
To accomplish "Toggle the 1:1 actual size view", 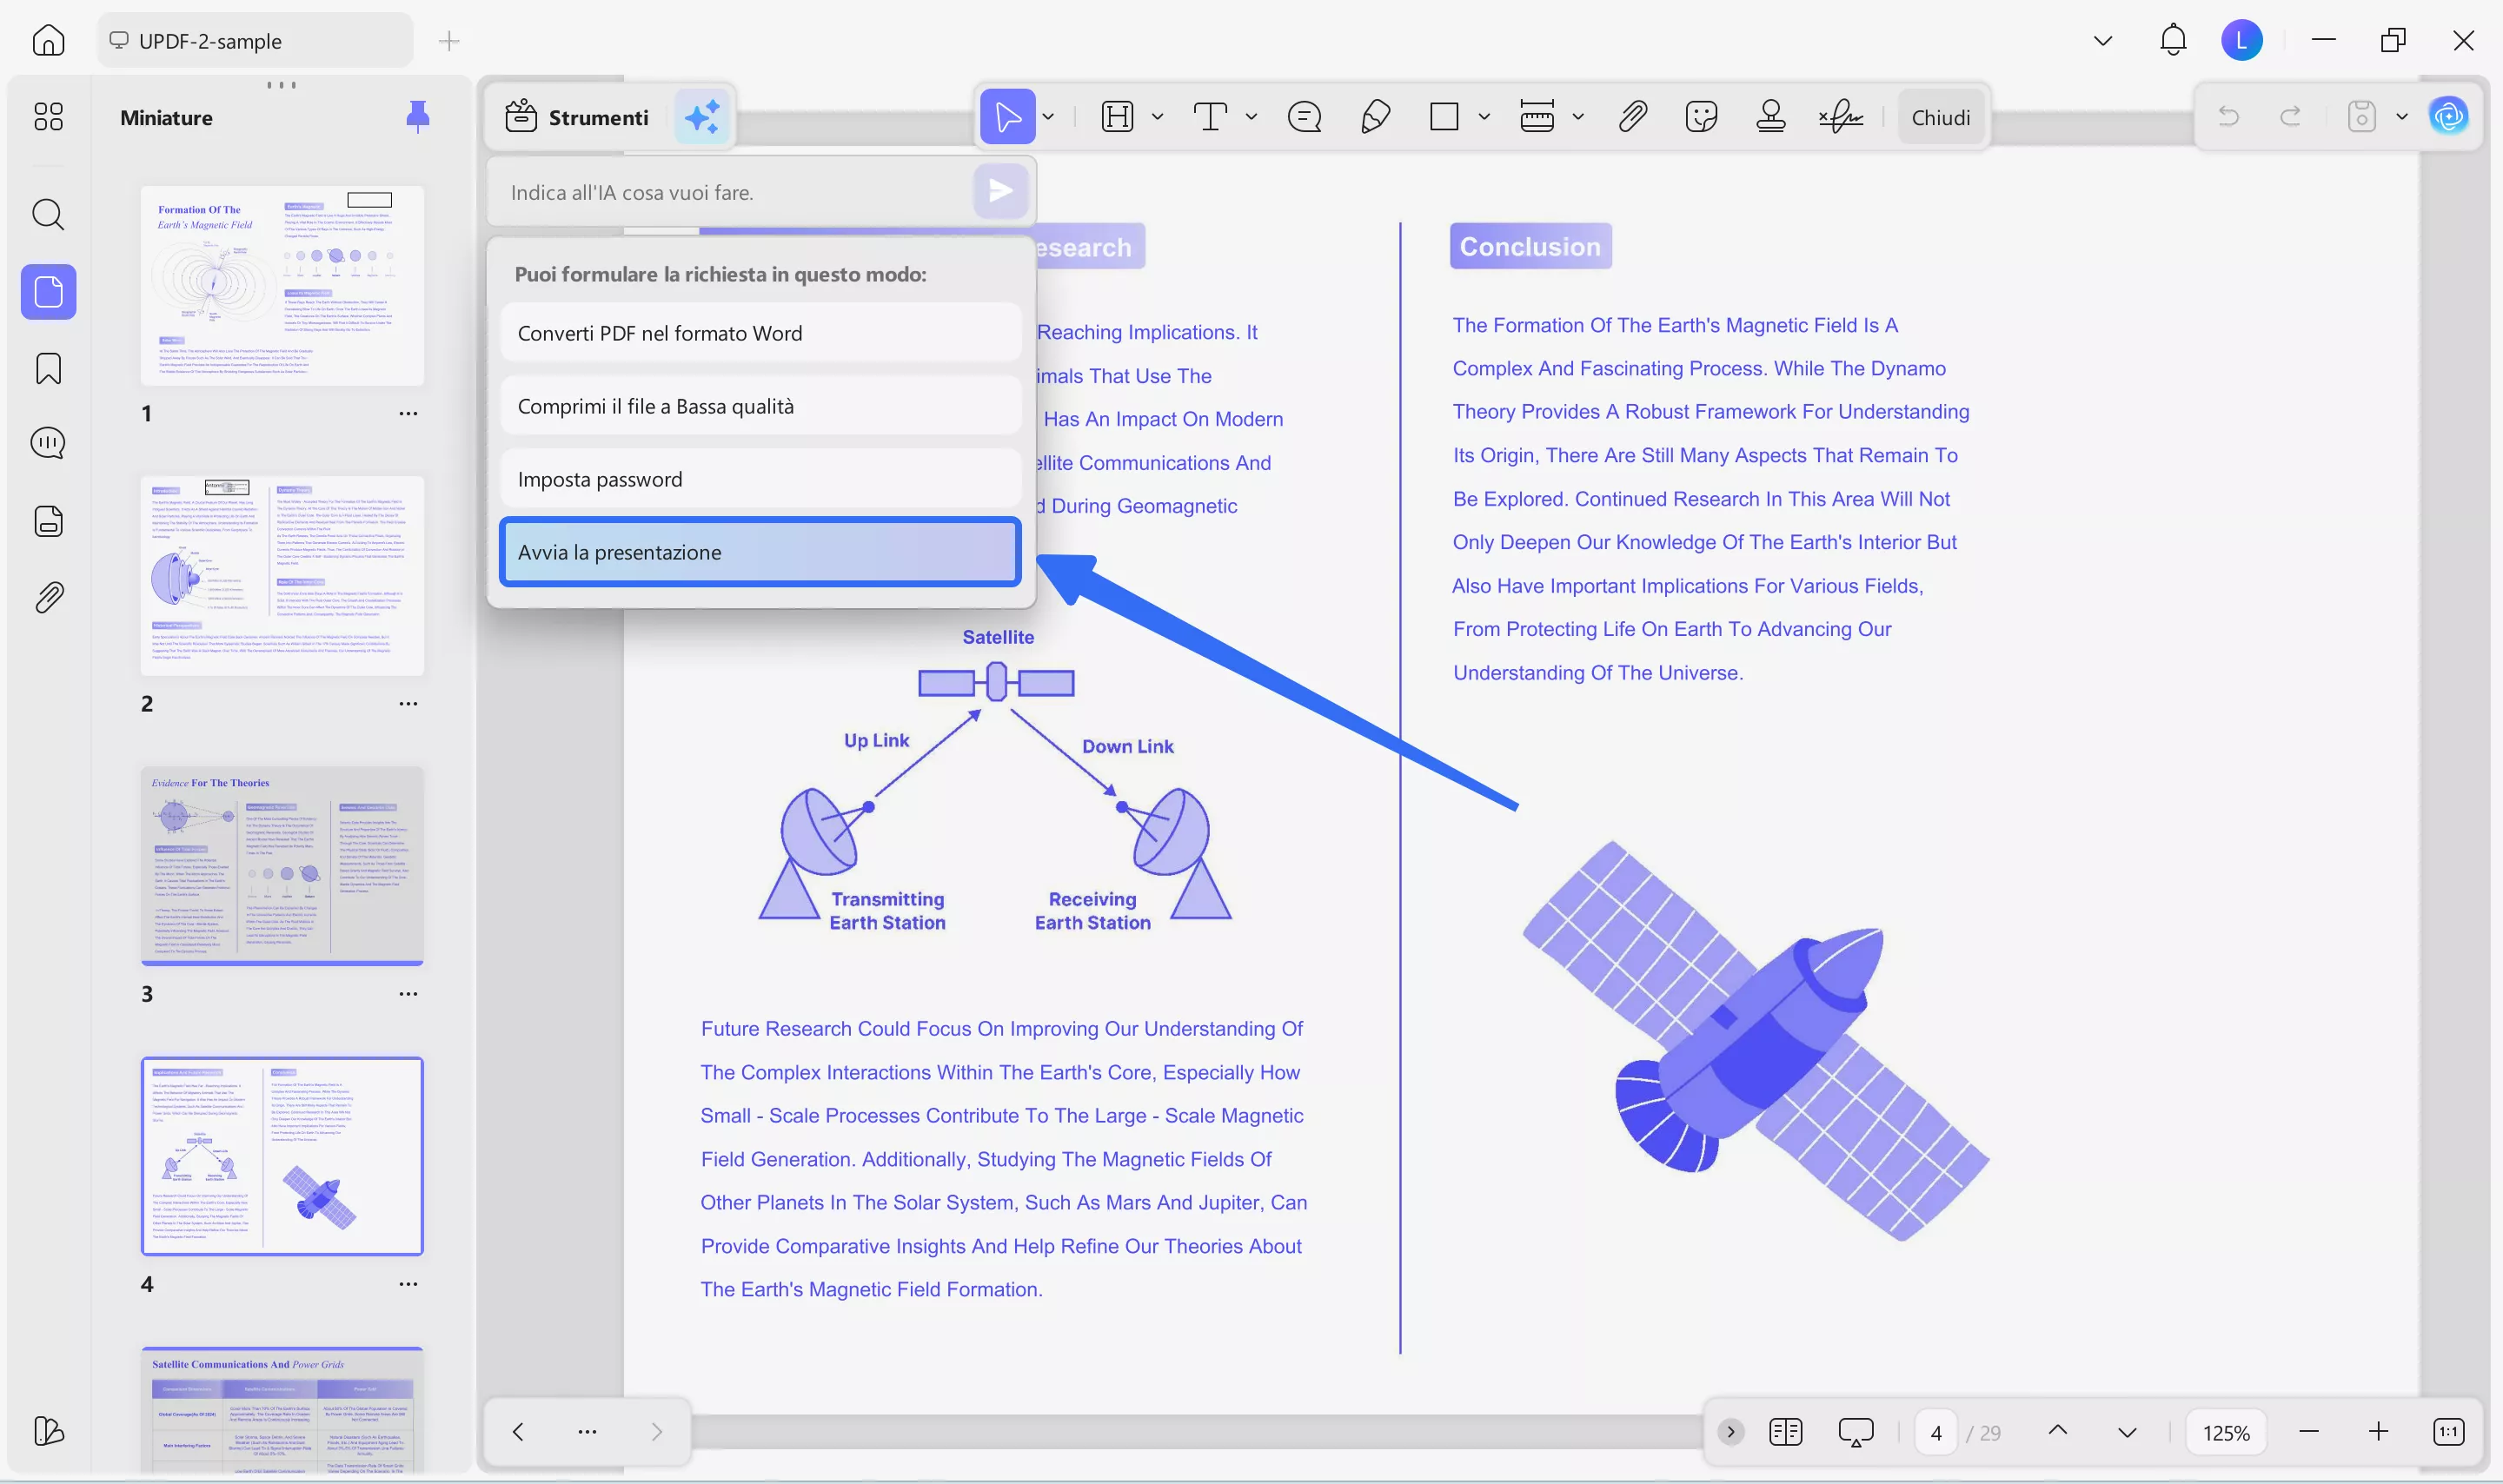I will [x=2448, y=1432].
